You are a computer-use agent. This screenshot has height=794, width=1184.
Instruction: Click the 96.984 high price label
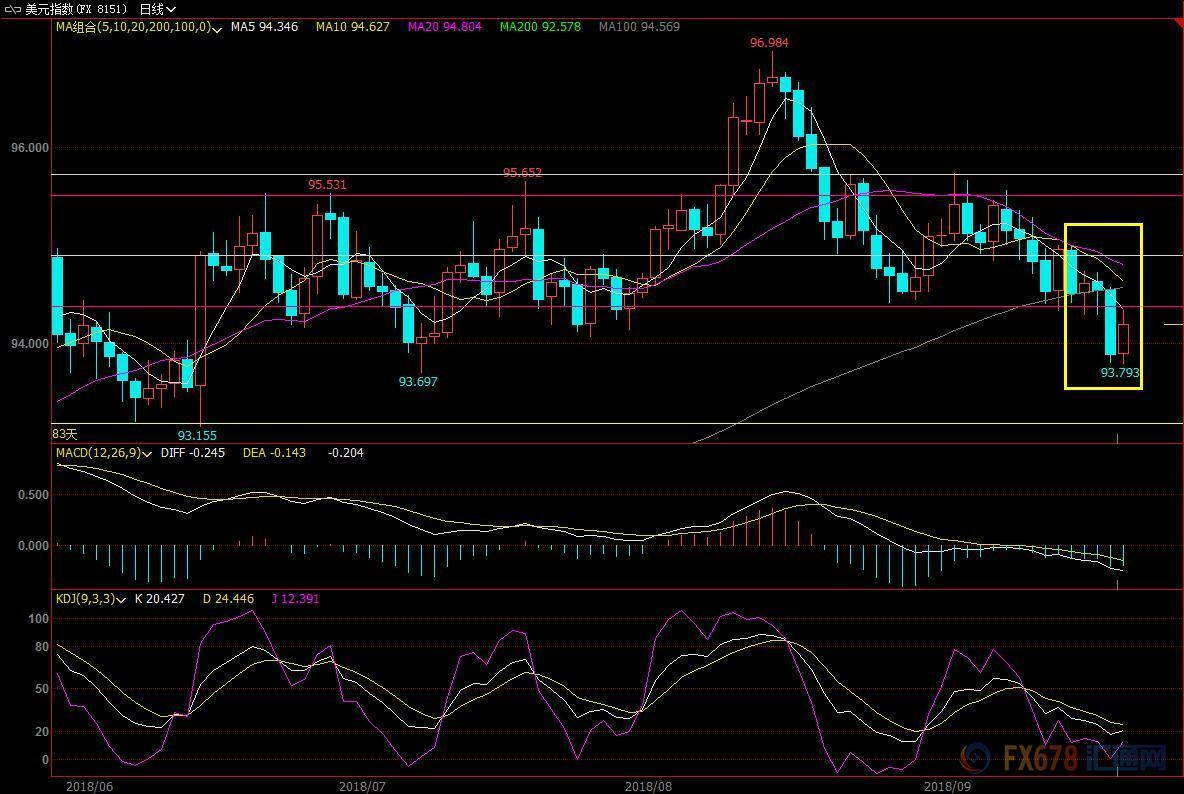pos(769,43)
